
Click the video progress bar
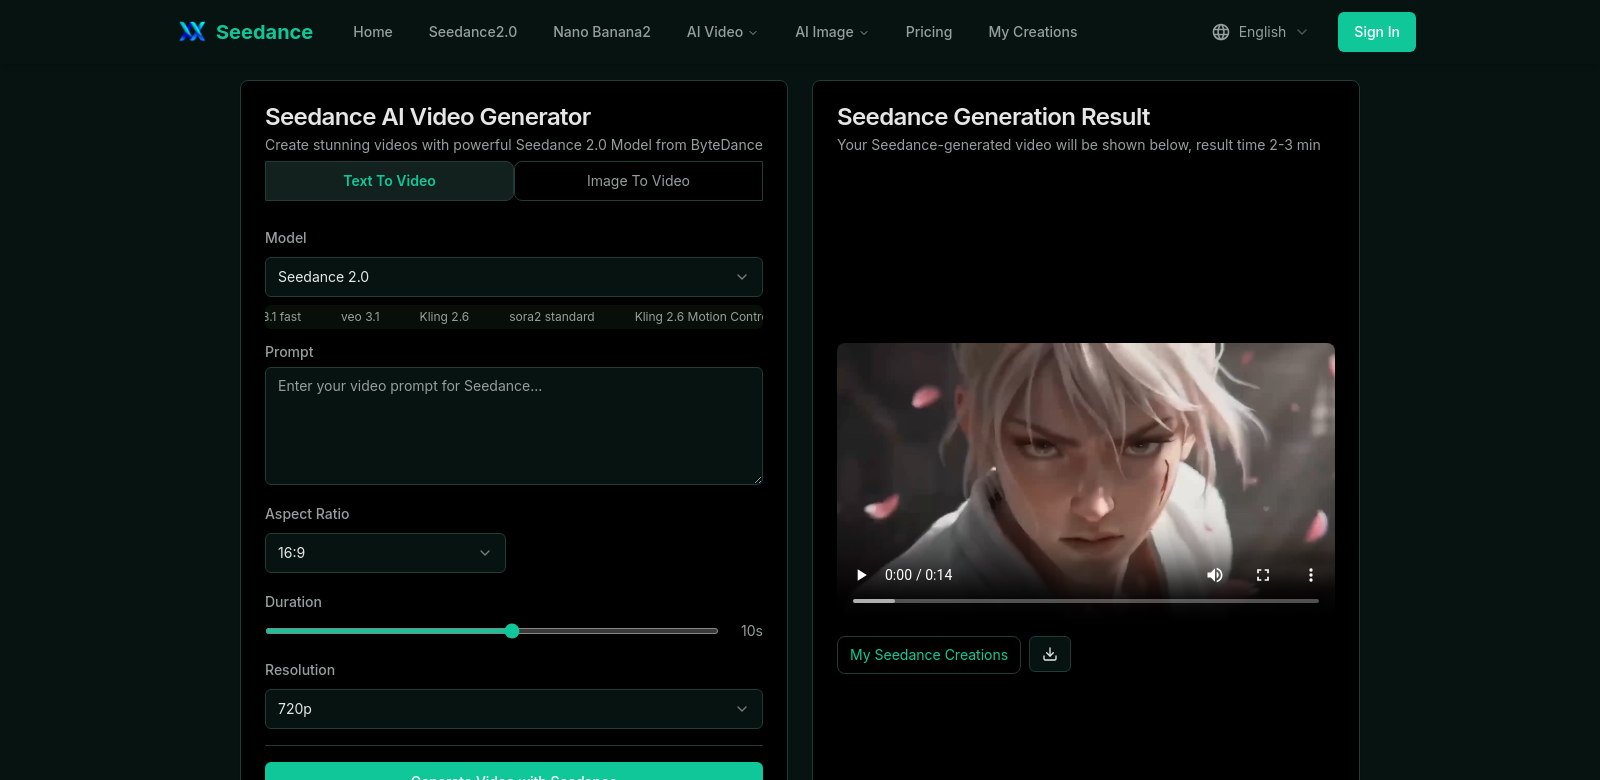pos(1086,601)
